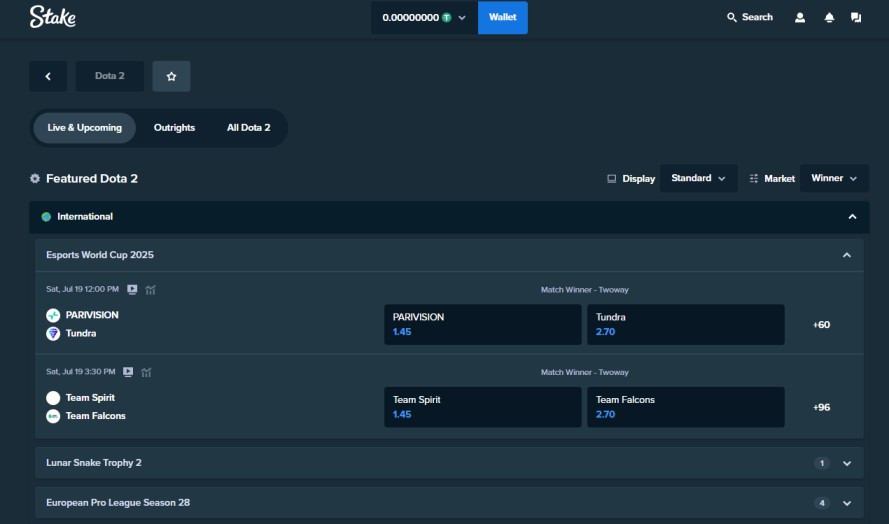Click the Esports World Cup 2025 title
The image size is (889, 524).
pos(100,255)
